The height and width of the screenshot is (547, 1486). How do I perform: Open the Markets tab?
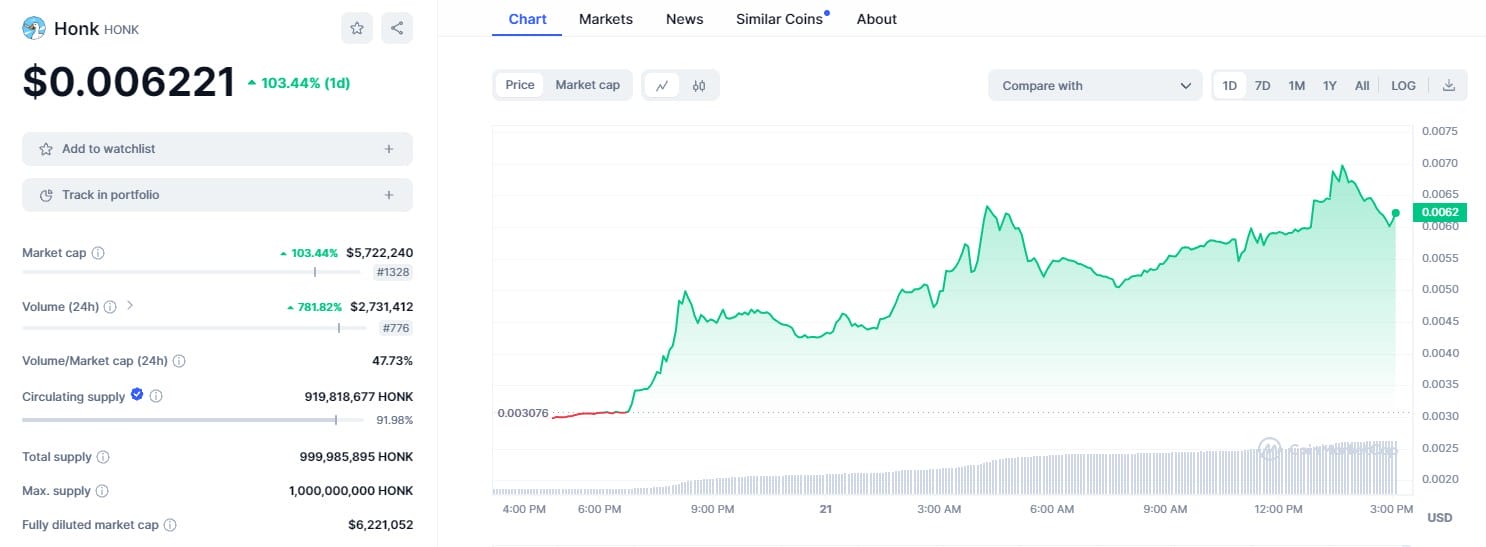605,19
